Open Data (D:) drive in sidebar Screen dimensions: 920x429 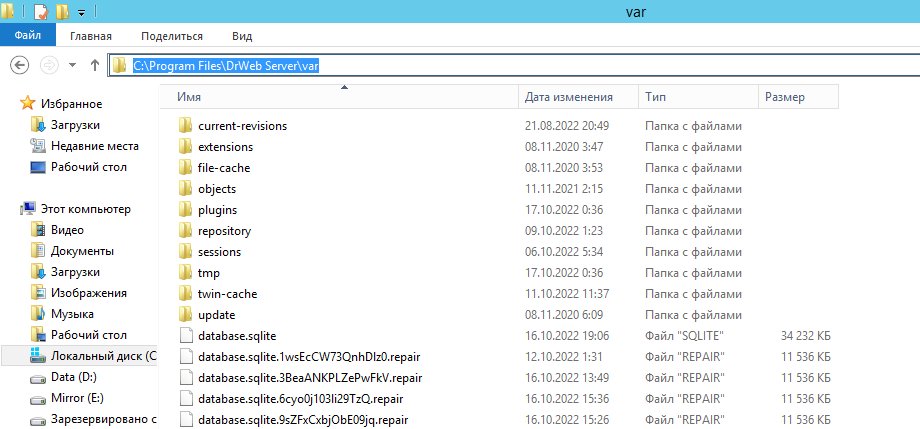coord(75,377)
